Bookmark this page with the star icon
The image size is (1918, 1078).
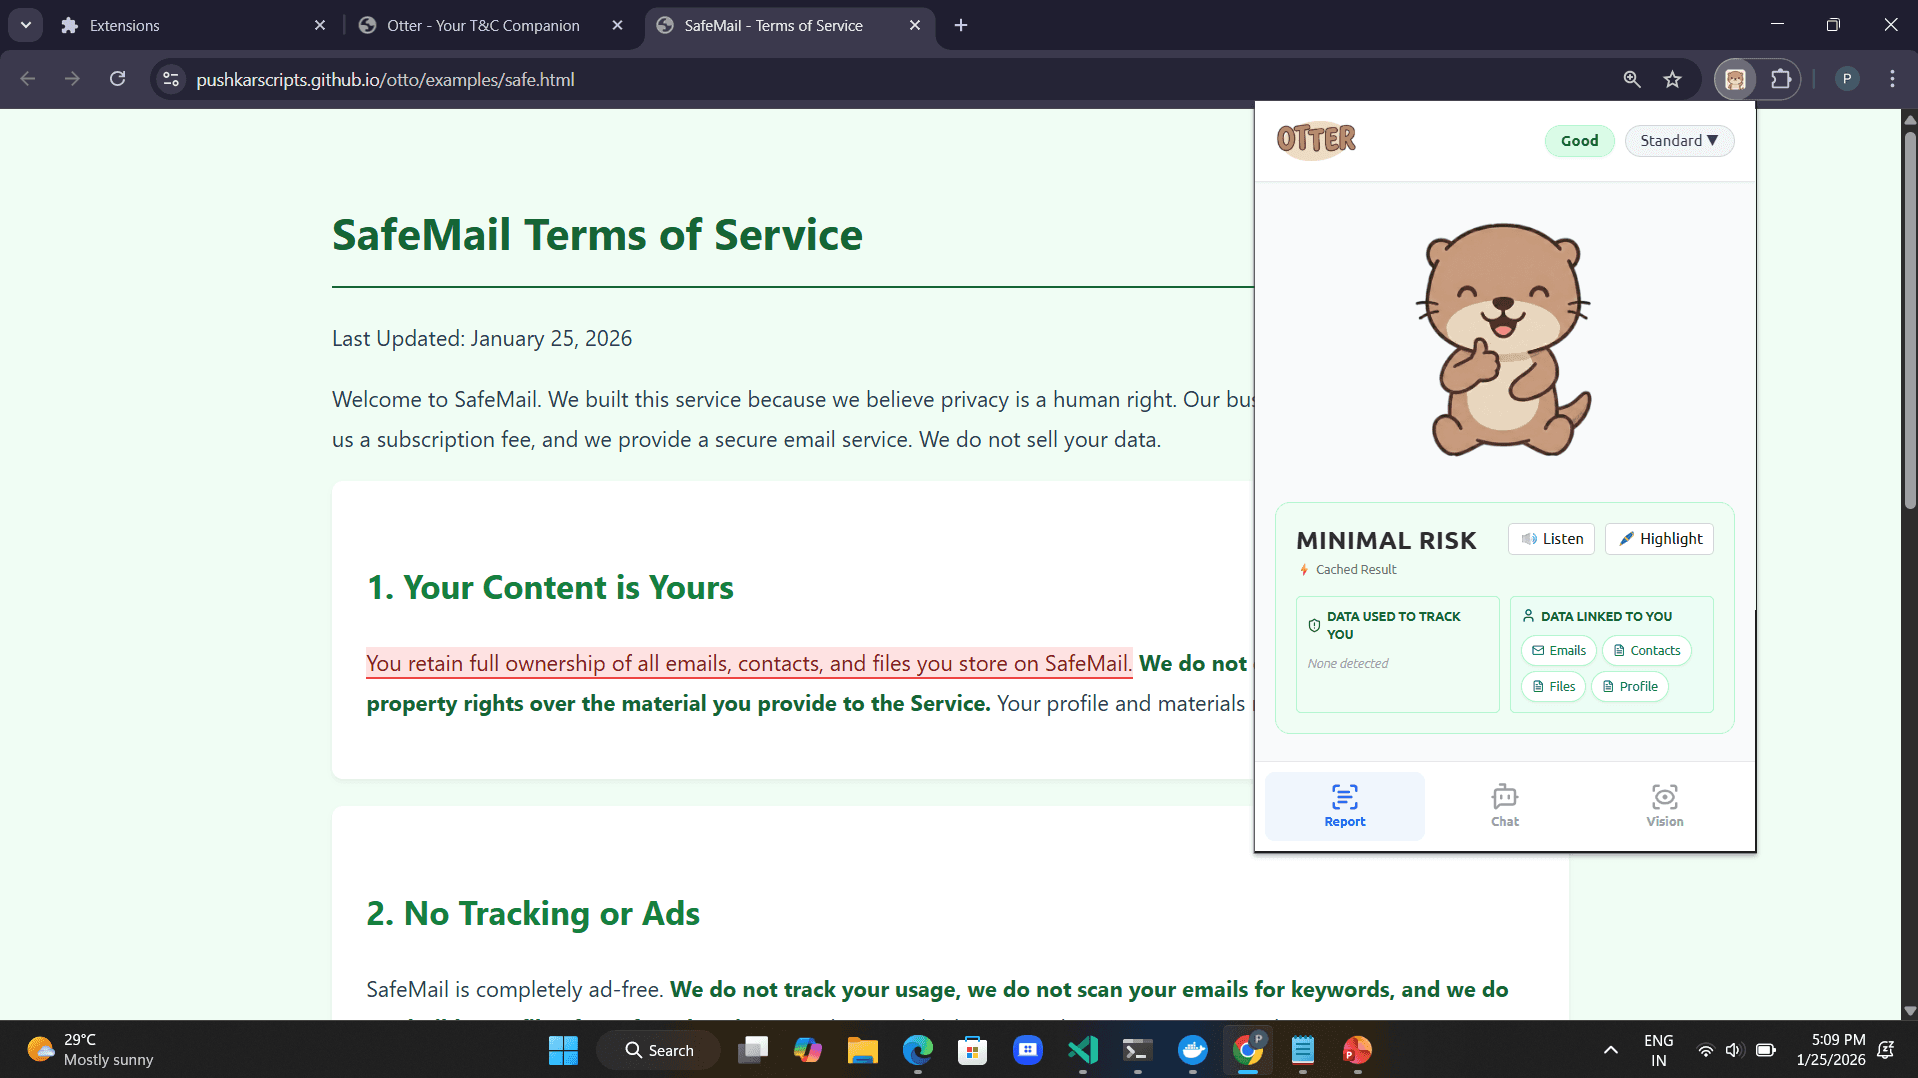(x=1672, y=79)
